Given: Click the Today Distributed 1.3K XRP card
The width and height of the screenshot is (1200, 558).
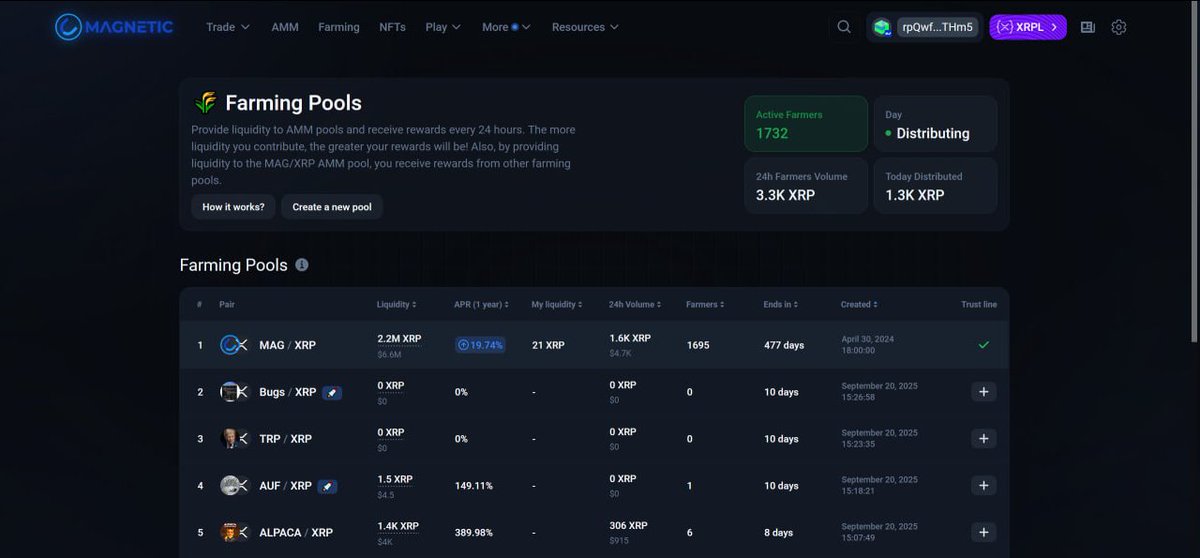Looking at the screenshot, I should [935, 185].
